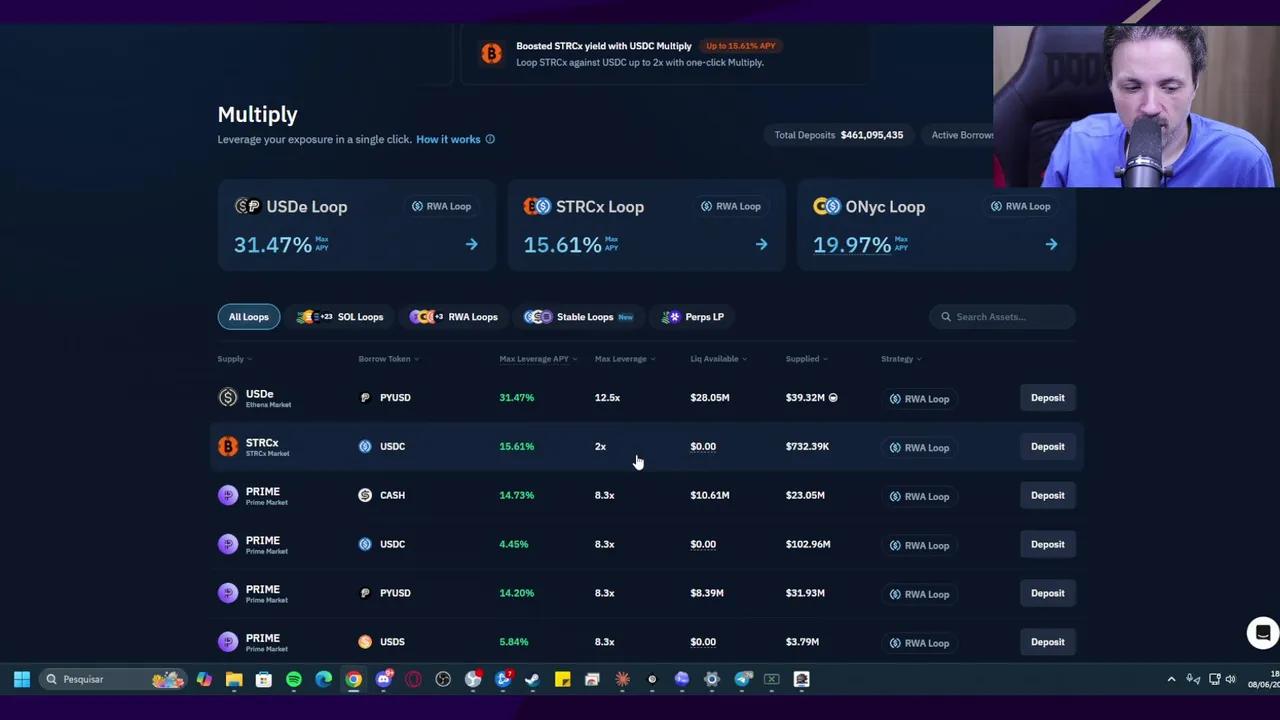Open Copilot from the taskbar
Screen dimensions: 1280x720
tap(204, 680)
